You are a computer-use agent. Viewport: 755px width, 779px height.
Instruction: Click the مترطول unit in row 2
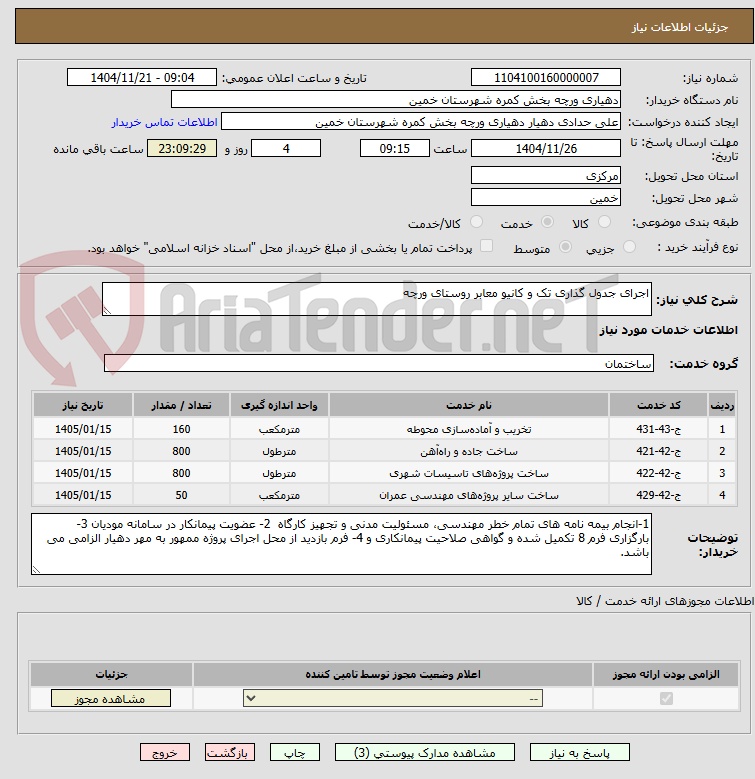click(279, 451)
